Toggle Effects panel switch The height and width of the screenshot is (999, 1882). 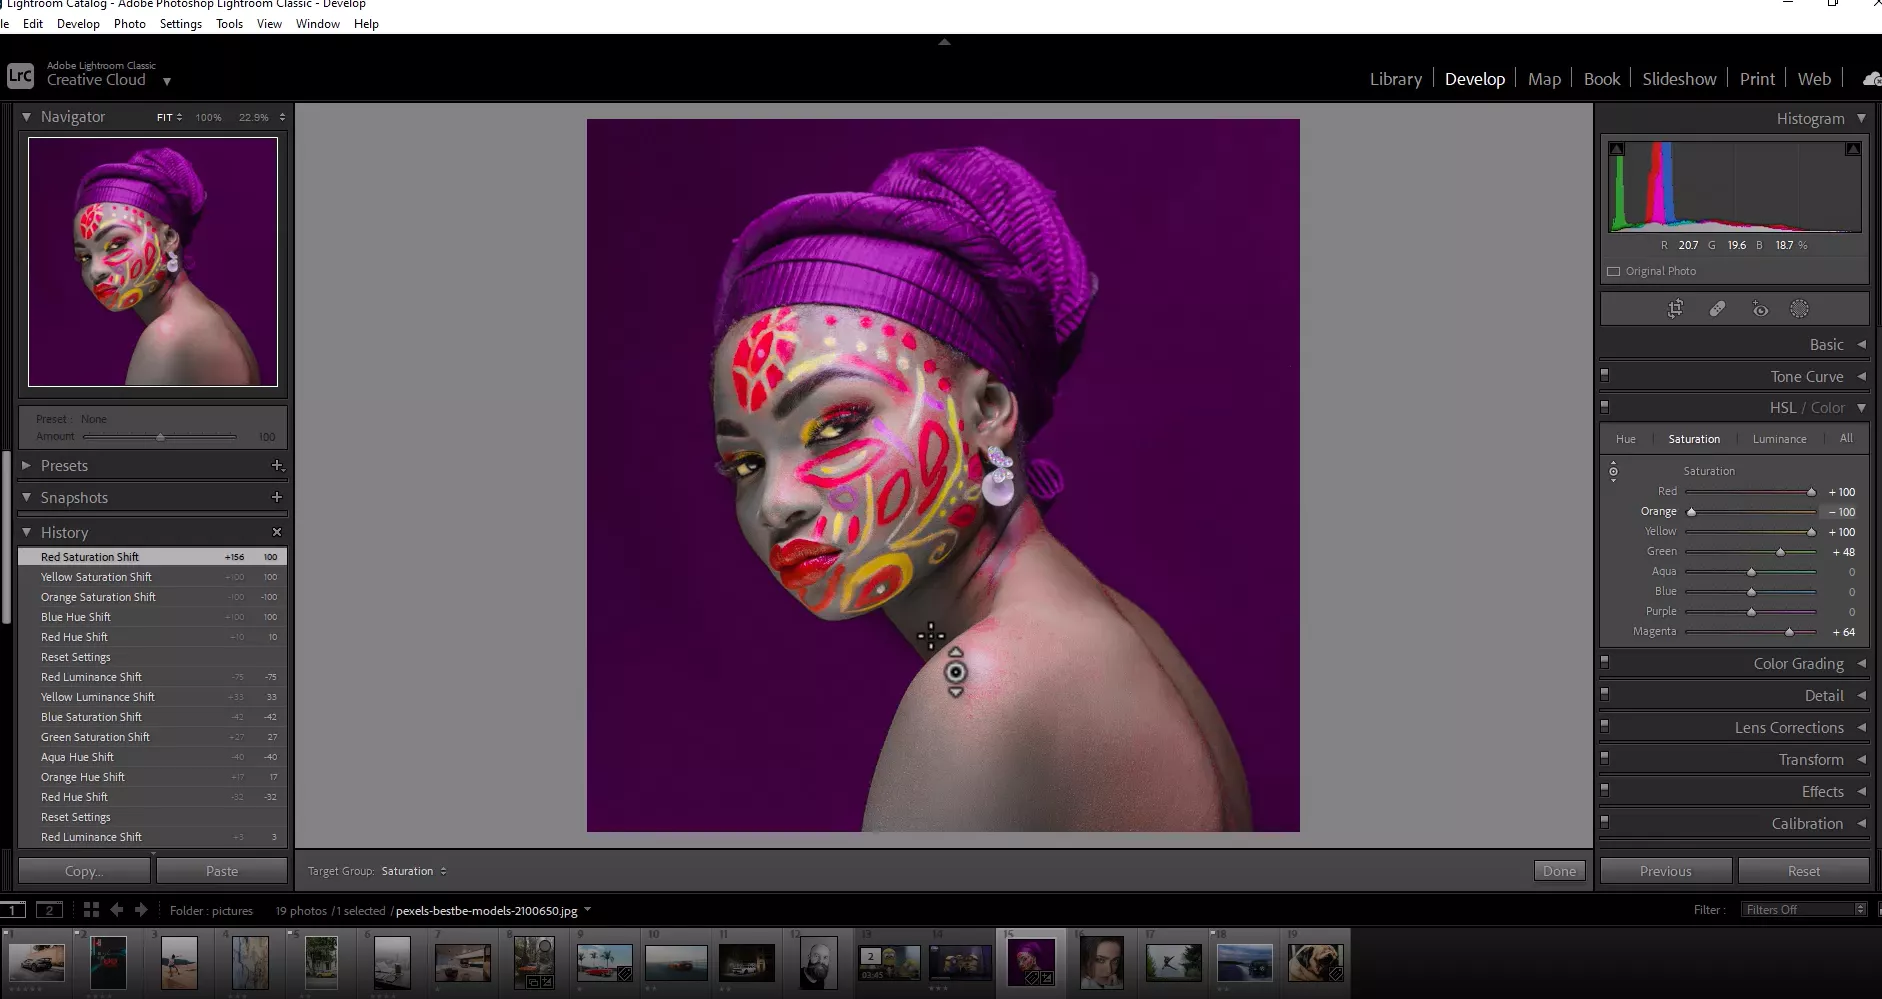1605,790
